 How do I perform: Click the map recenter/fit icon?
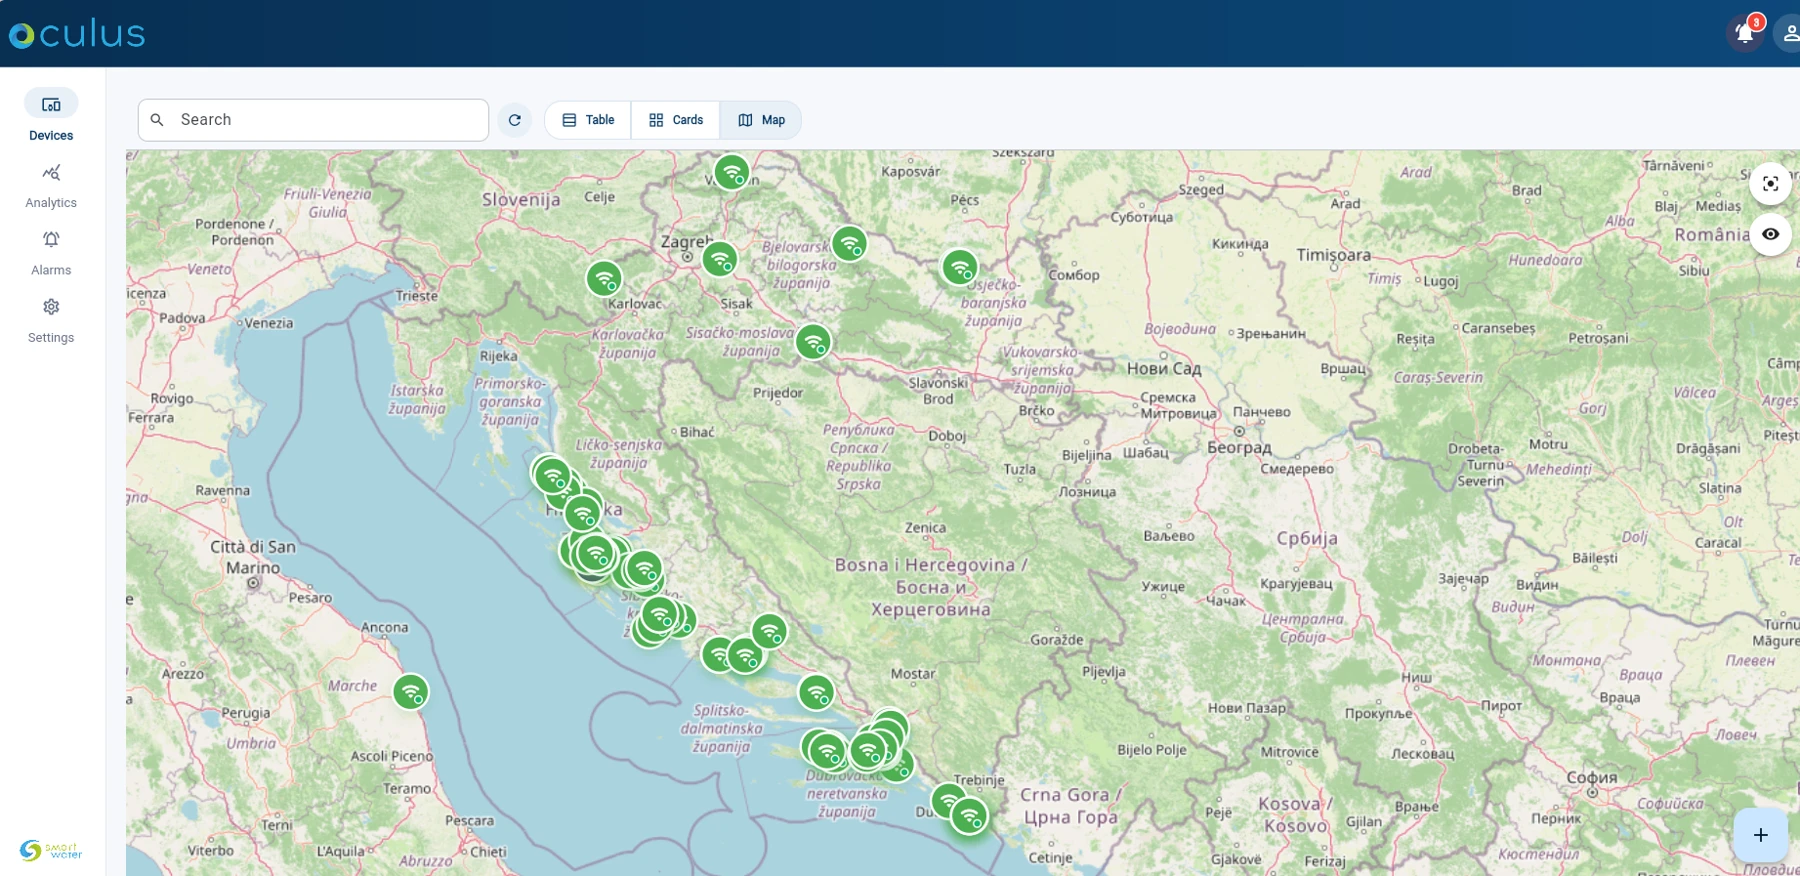[1770, 184]
